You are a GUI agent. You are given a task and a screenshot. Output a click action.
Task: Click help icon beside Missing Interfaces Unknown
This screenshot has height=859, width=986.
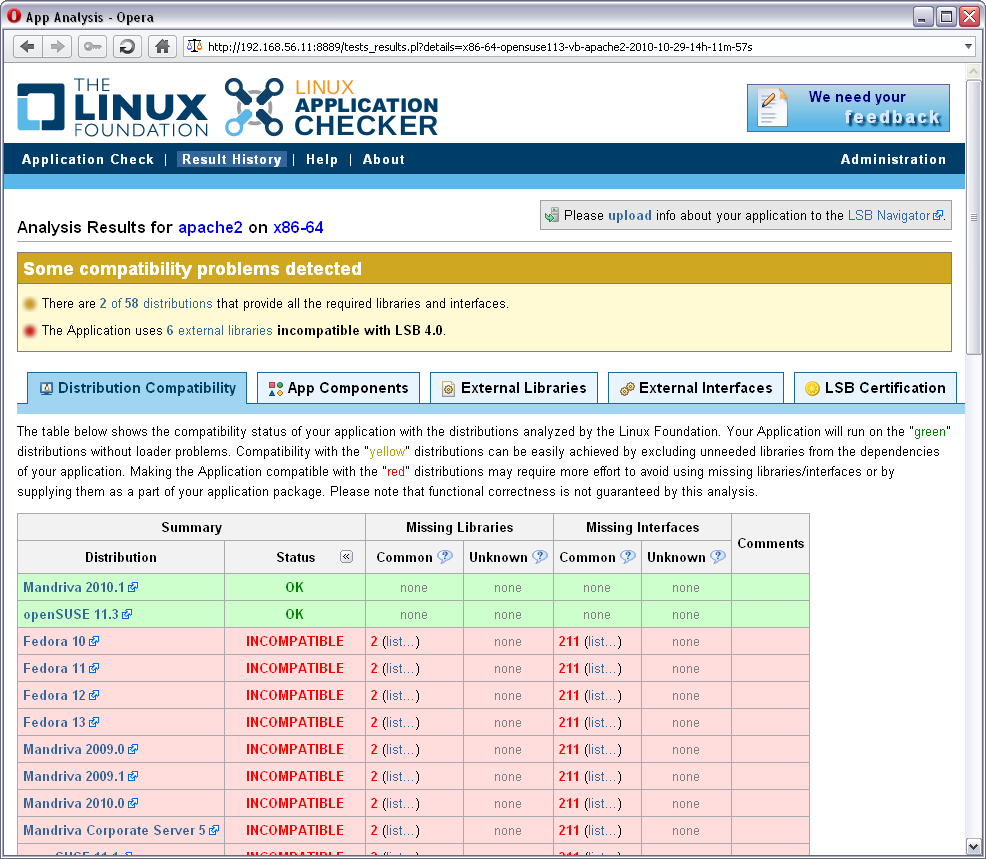pyautogui.click(x=717, y=557)
